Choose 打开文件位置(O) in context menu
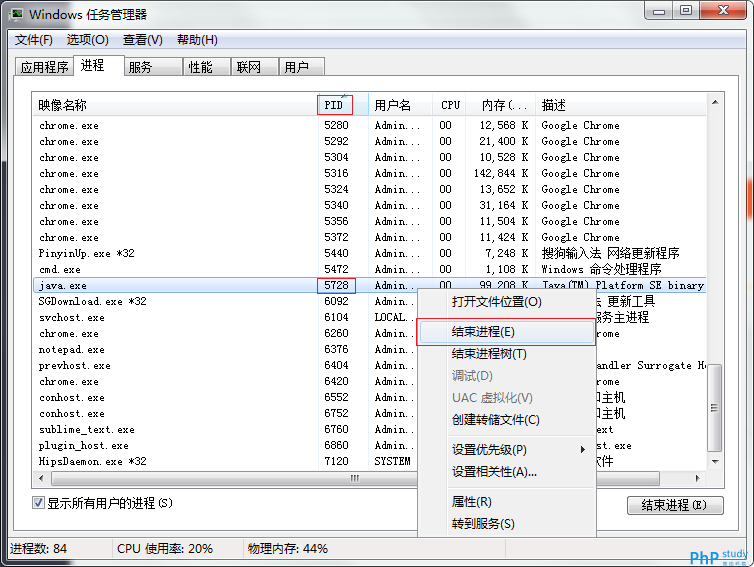Viewport: 754px width, 567px height. point(507,302)
